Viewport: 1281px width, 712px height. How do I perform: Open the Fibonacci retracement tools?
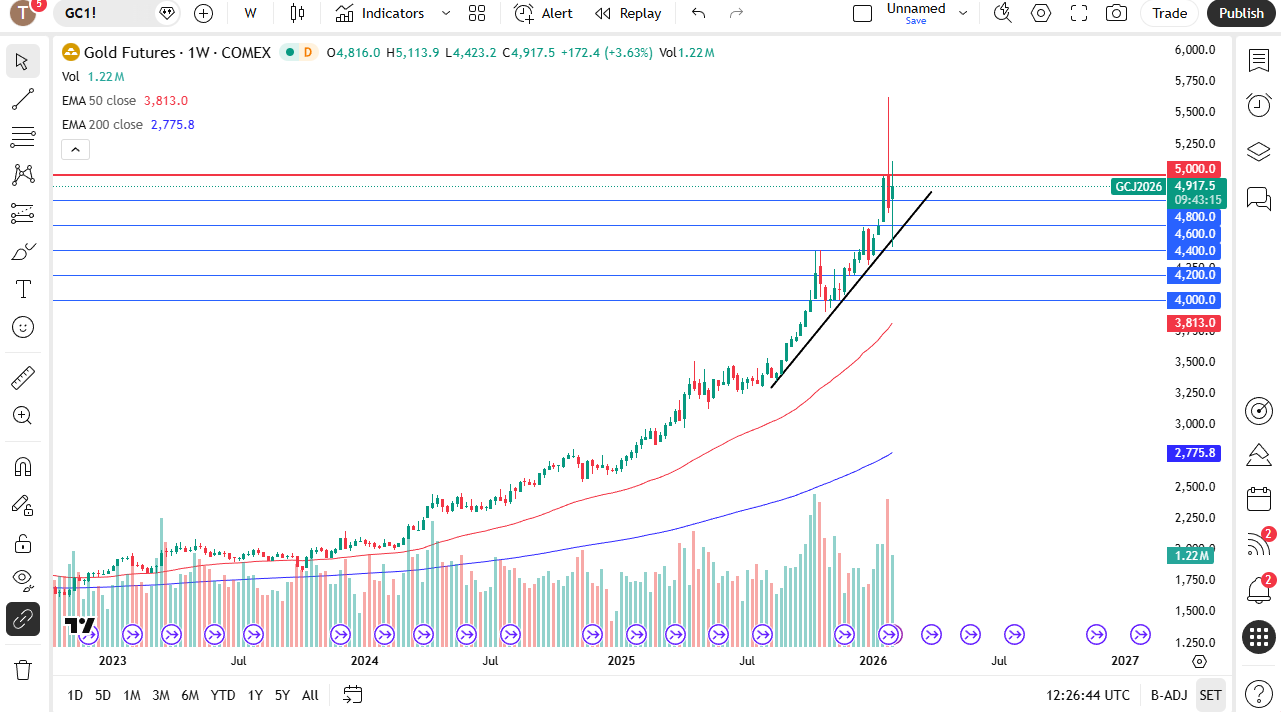pyautogui.click(x=22, y=137)
